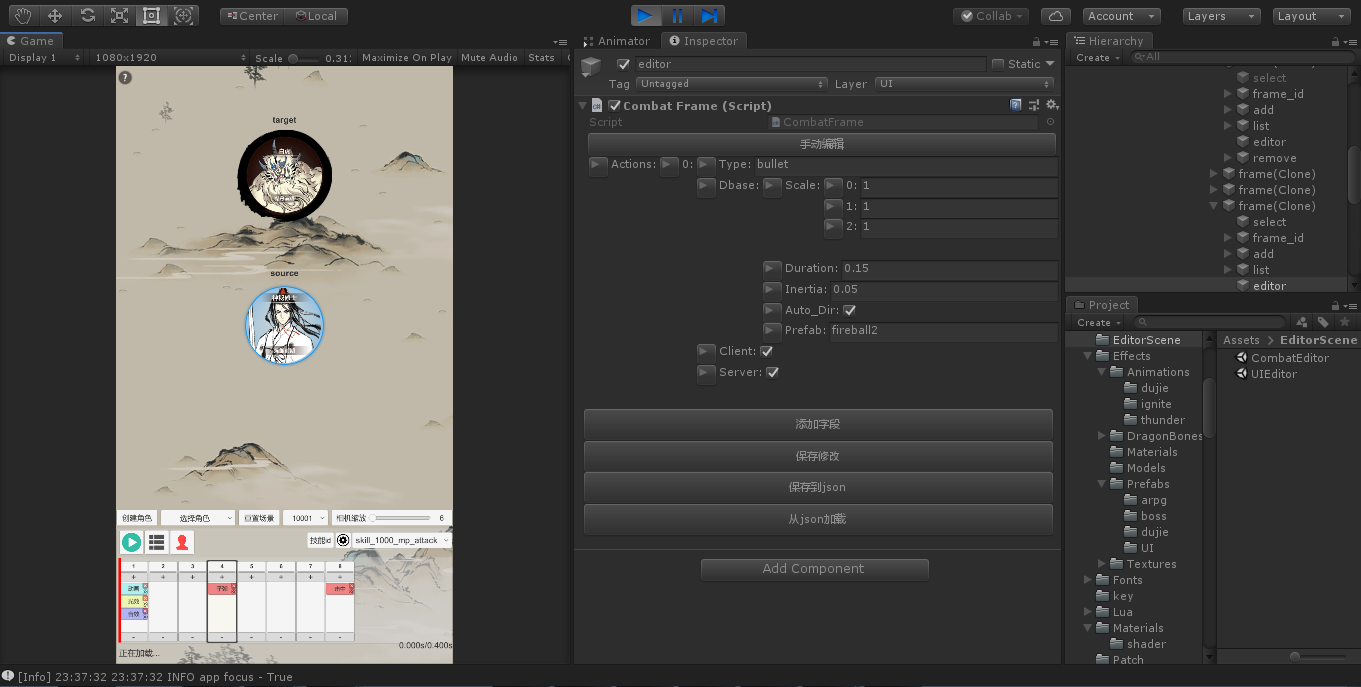Screen dimensions: 1361x687
Task: Toggle Mute Audio in Game view
Action: tap(489, 58)
